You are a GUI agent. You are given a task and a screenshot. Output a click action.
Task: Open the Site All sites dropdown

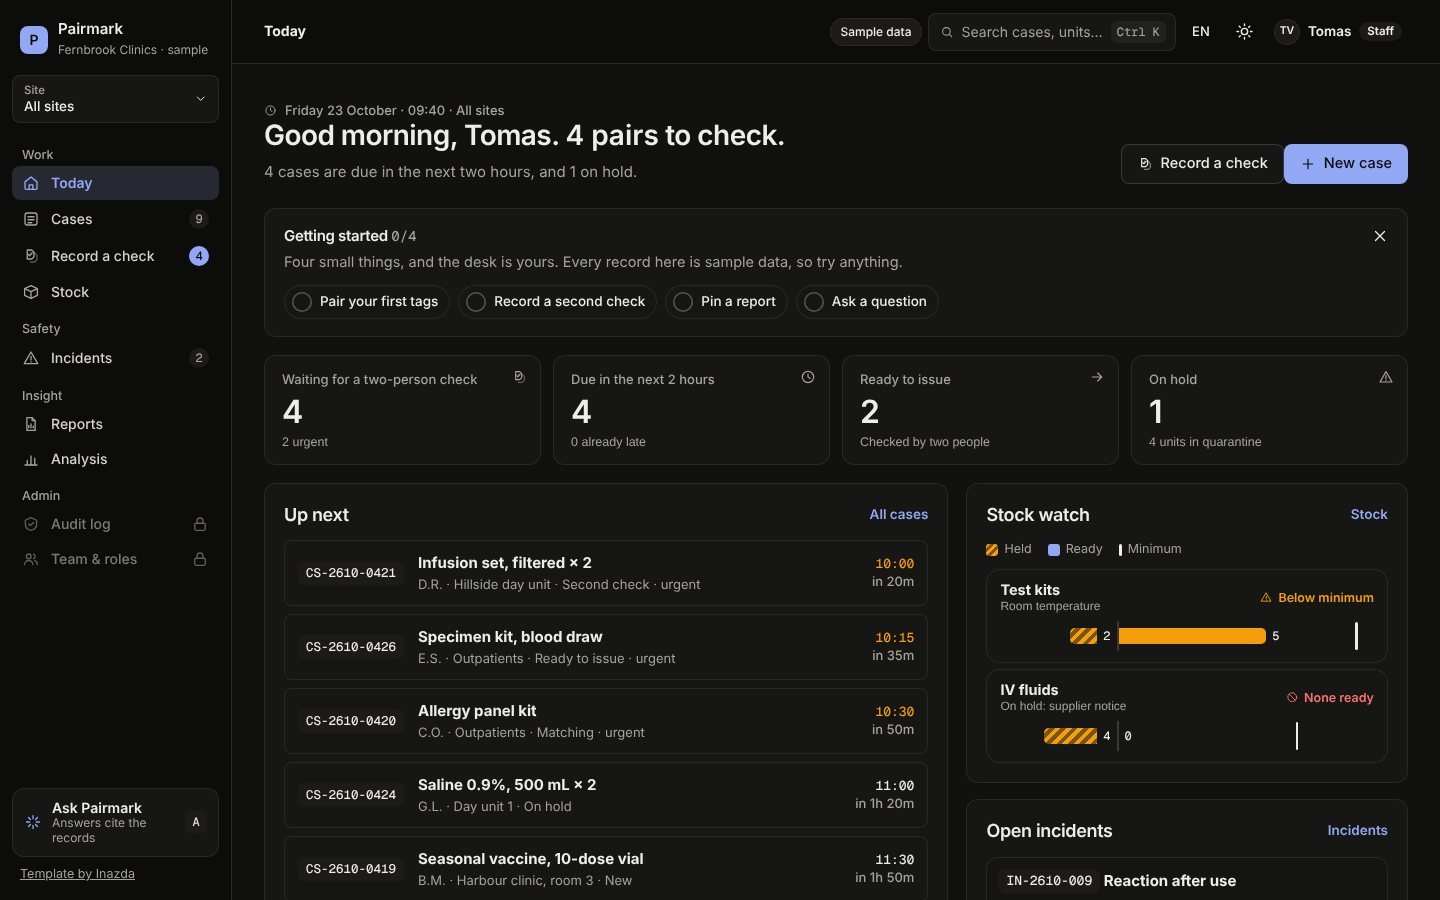click(x=115, y=99)
